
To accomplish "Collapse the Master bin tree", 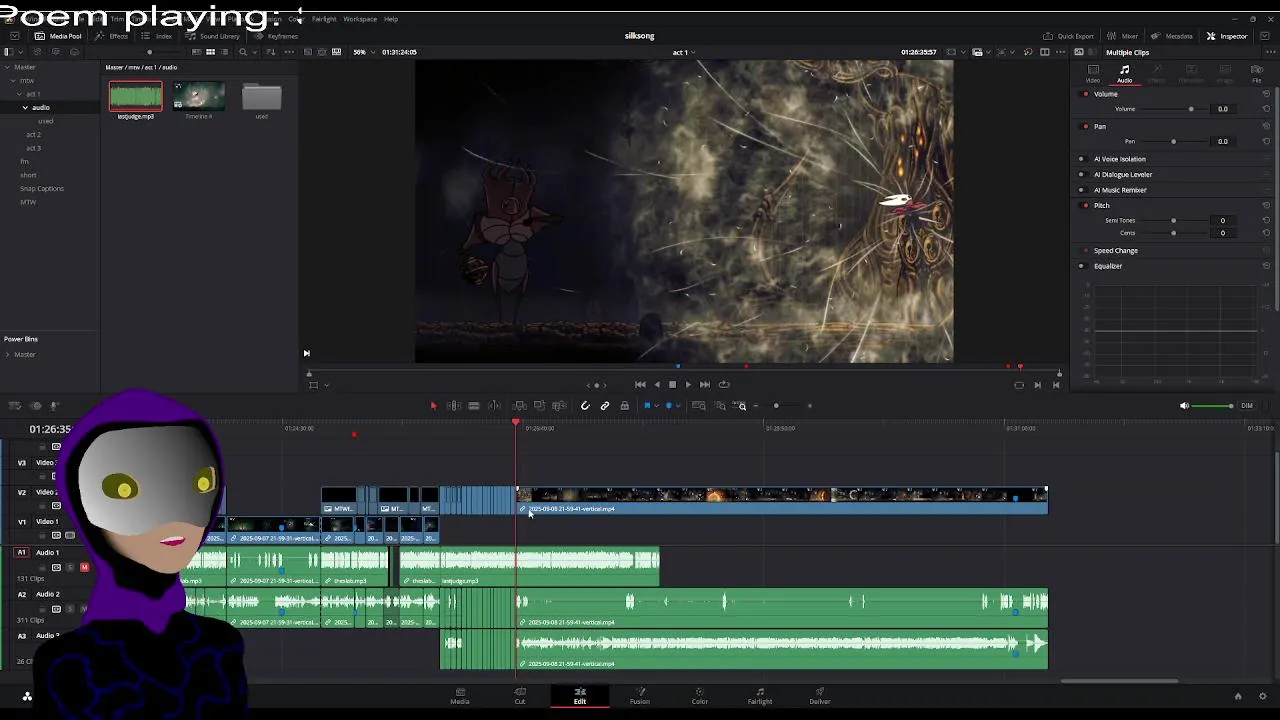I will pos(7,67).
